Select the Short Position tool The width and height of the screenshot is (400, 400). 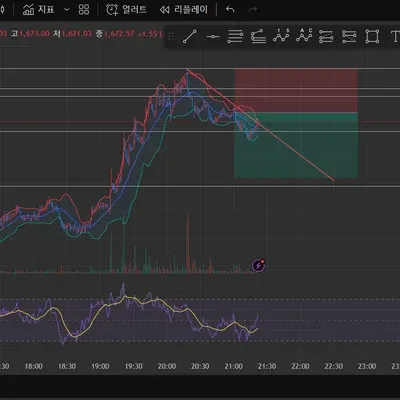(349, 36)
